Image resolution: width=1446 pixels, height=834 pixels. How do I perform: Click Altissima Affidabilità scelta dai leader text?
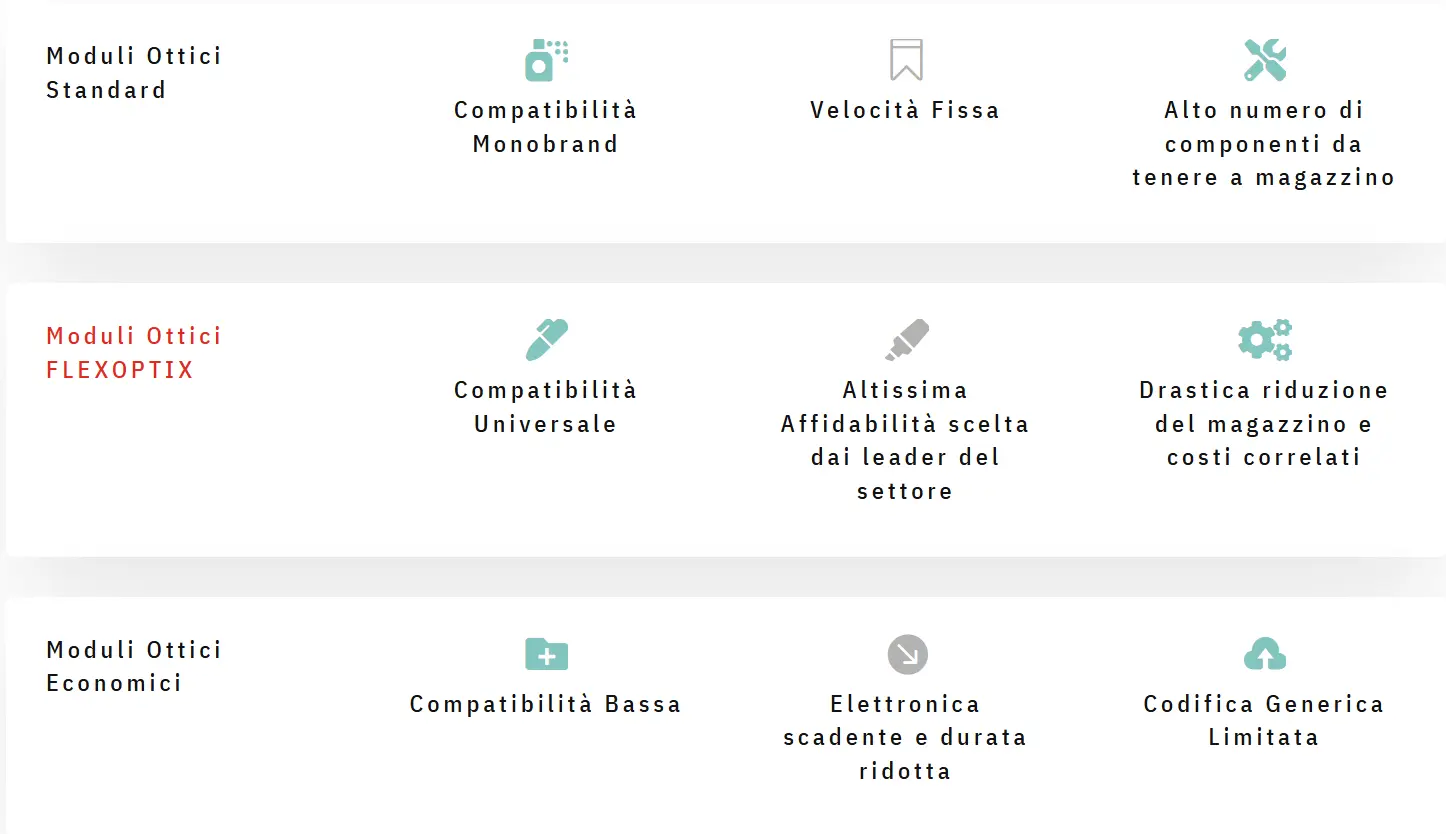905,440
